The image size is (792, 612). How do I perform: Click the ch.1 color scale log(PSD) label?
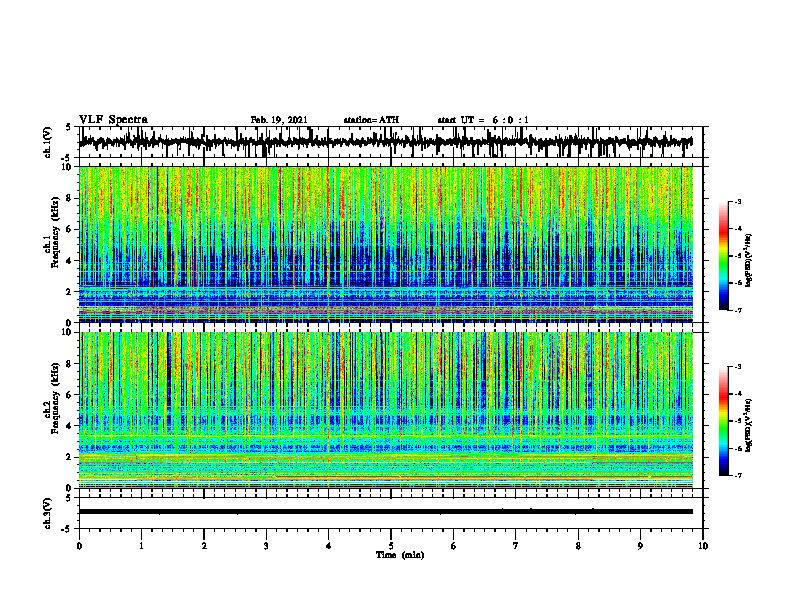749,261
